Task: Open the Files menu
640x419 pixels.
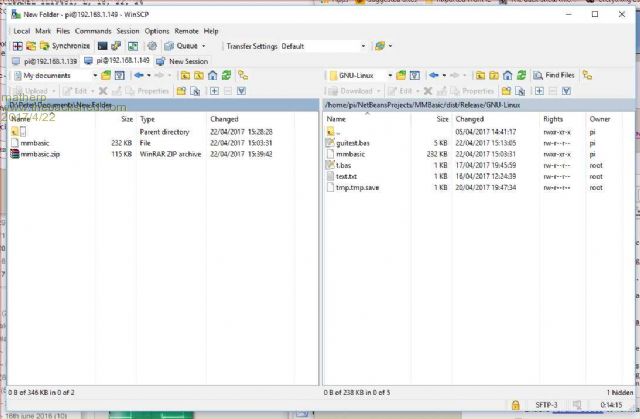Action: pyautogui.click(x=63, y=31)
